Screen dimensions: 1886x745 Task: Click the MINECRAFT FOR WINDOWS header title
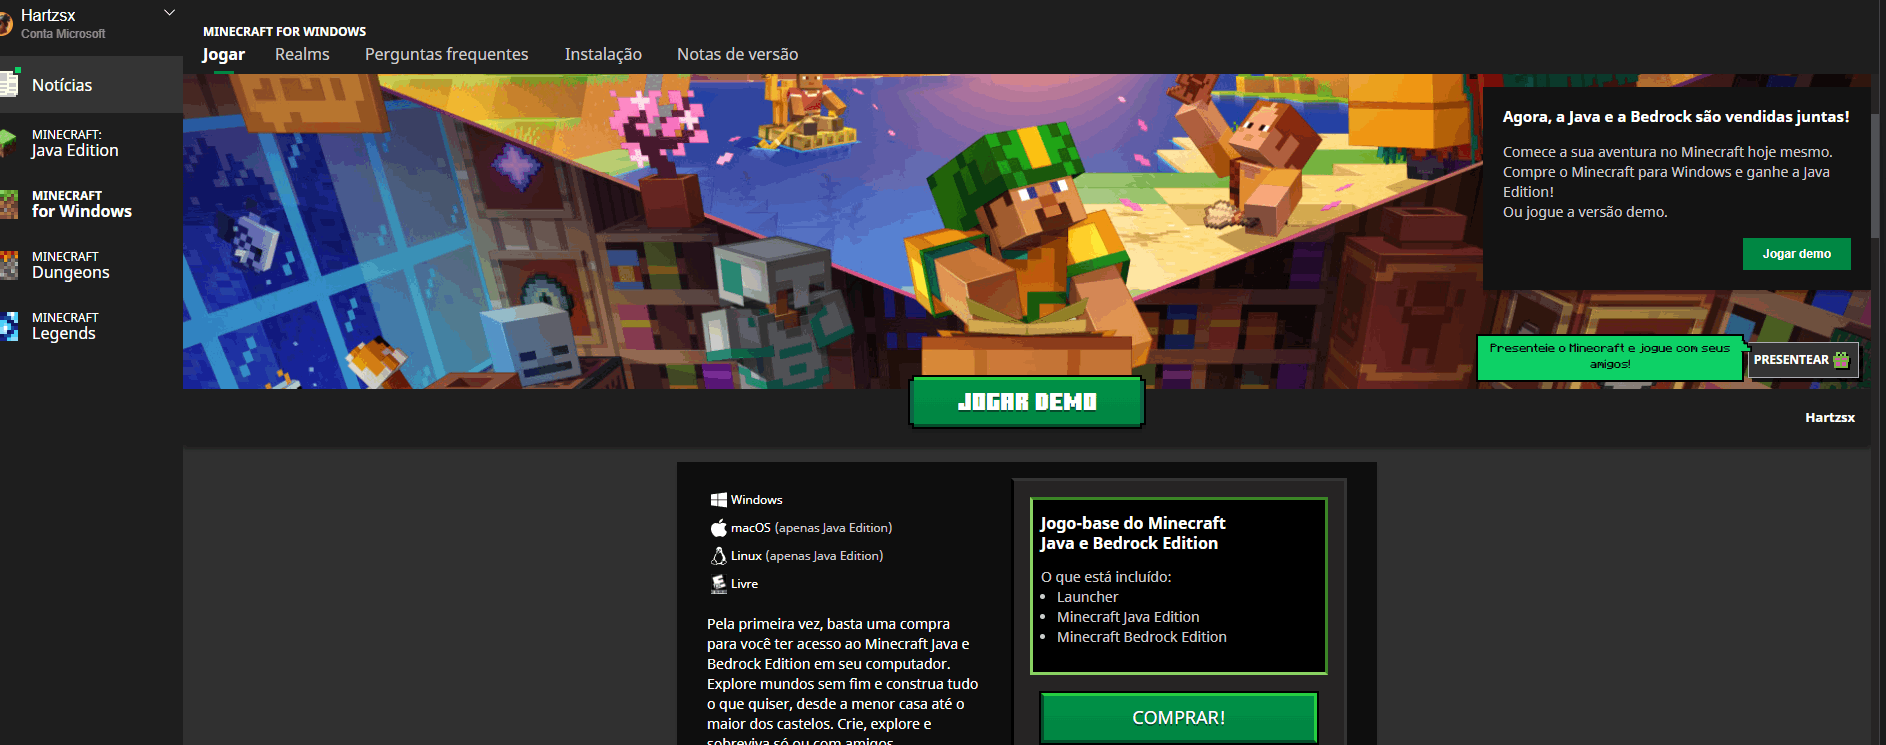[x=284, y=32]
